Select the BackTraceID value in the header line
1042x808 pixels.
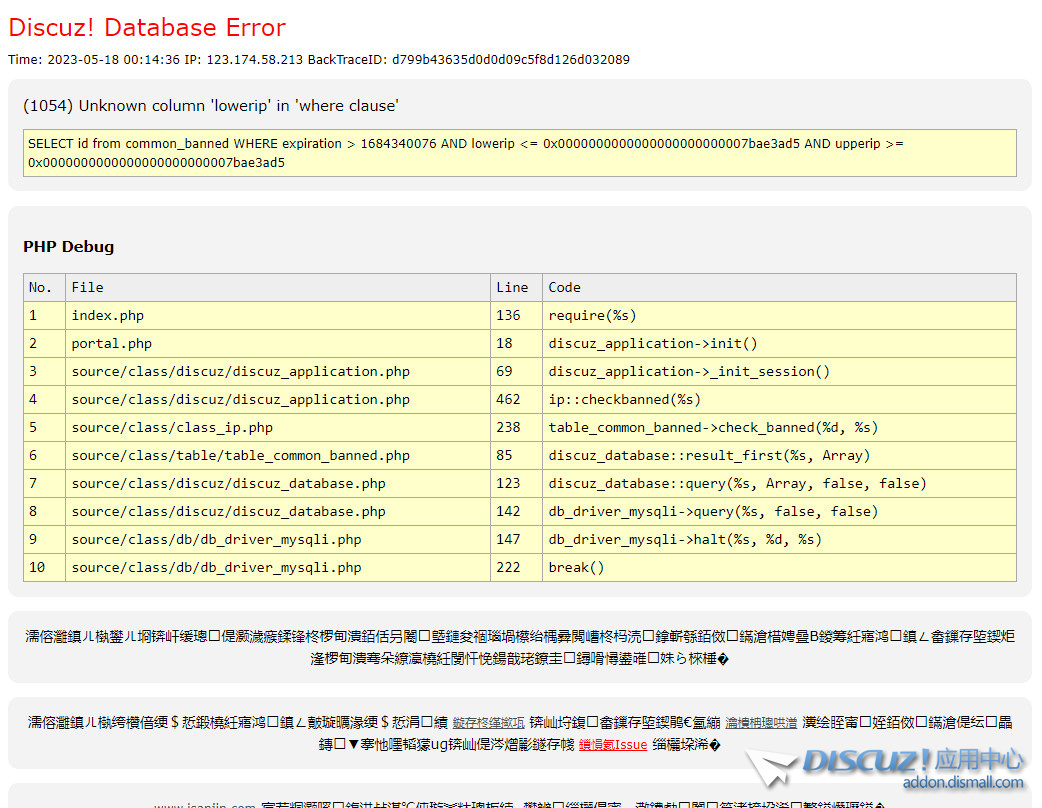510,60
